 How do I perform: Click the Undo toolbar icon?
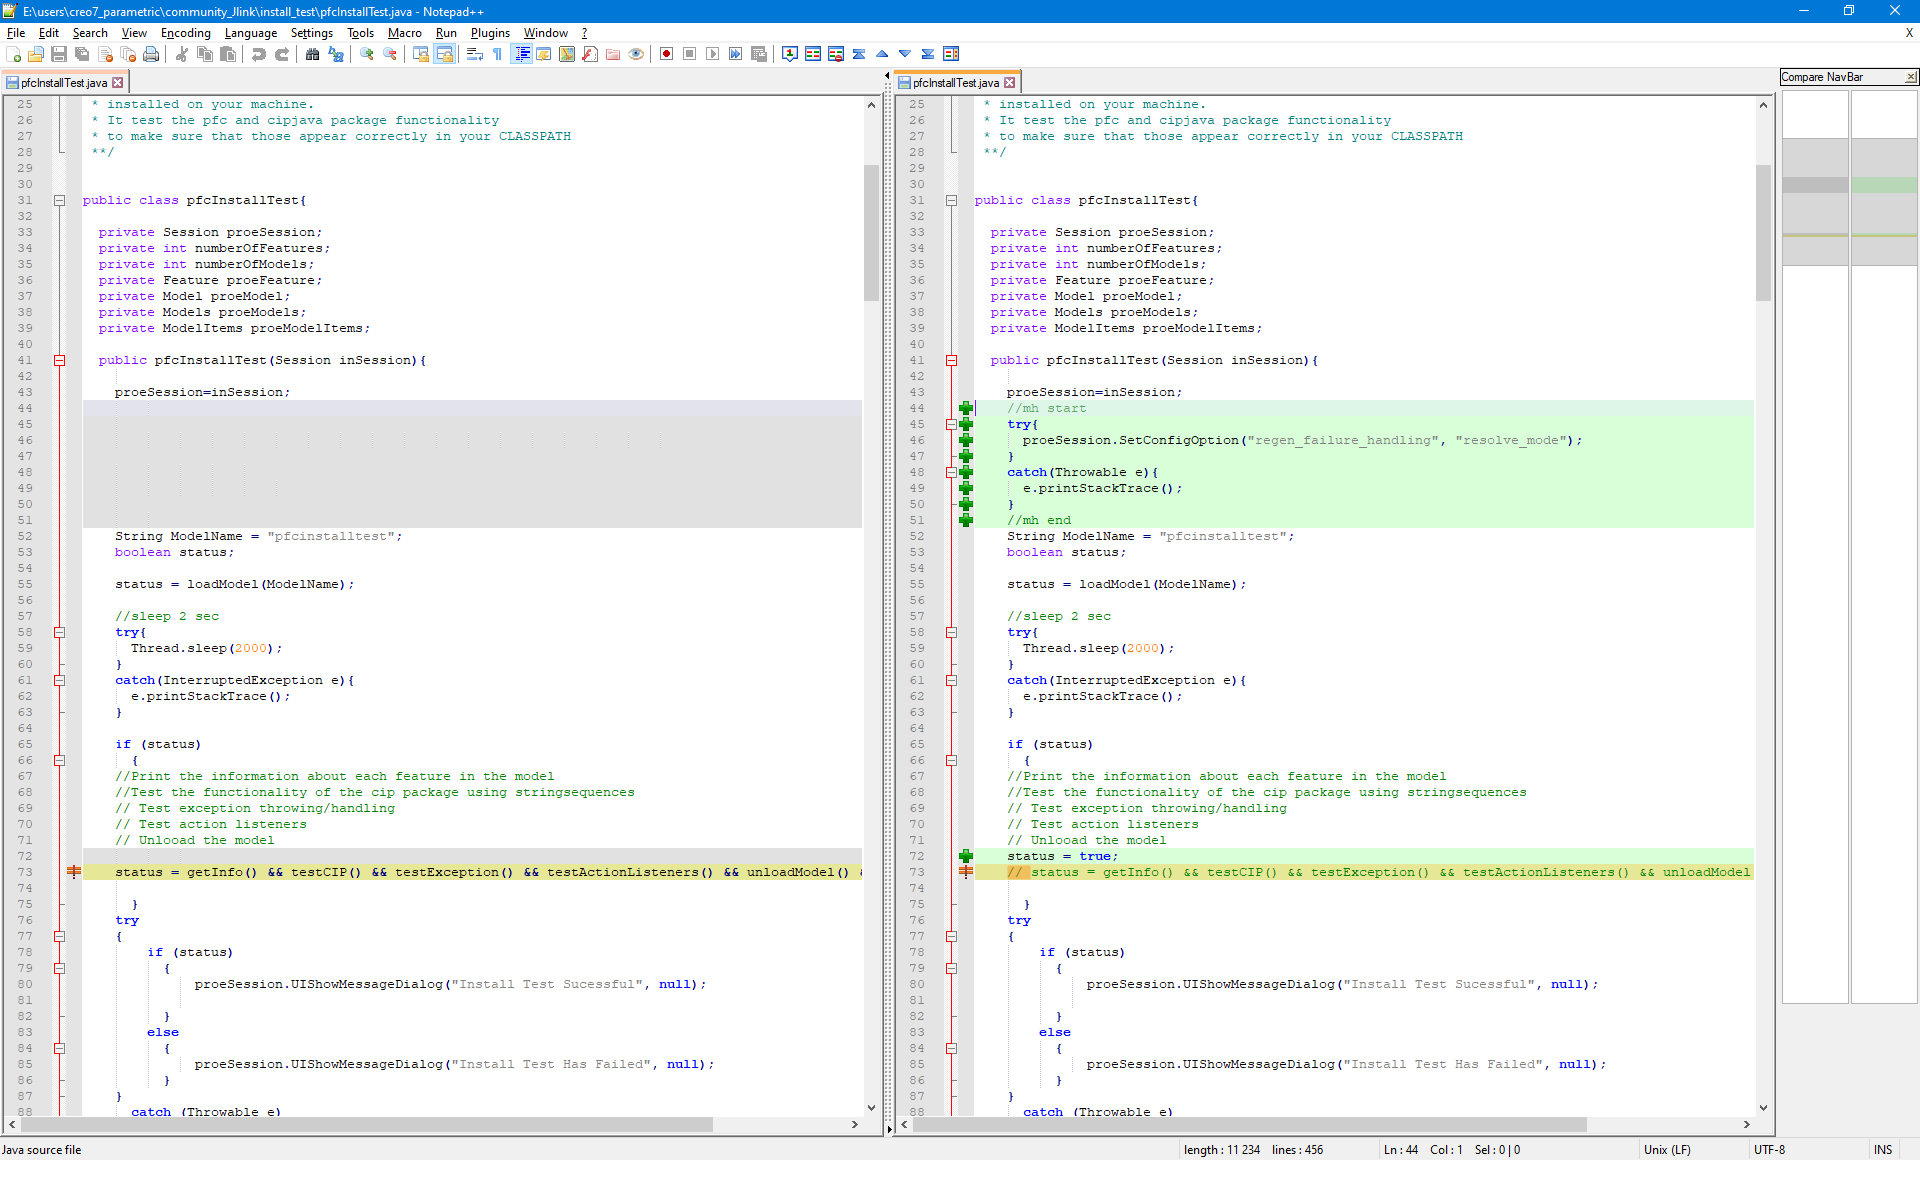pyautogui.click(x=259, y=54)
